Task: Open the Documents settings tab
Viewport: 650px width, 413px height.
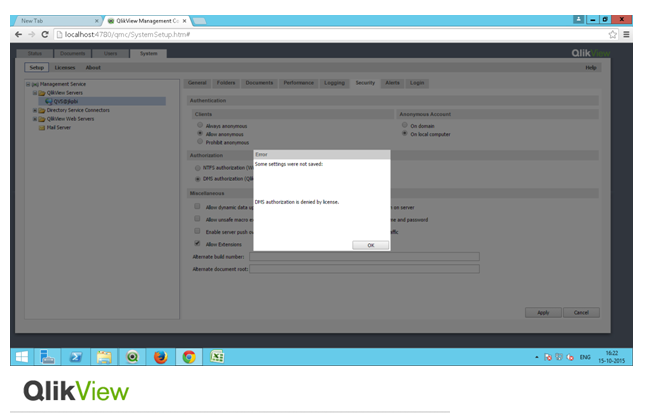Action: (x=260, y=83)
